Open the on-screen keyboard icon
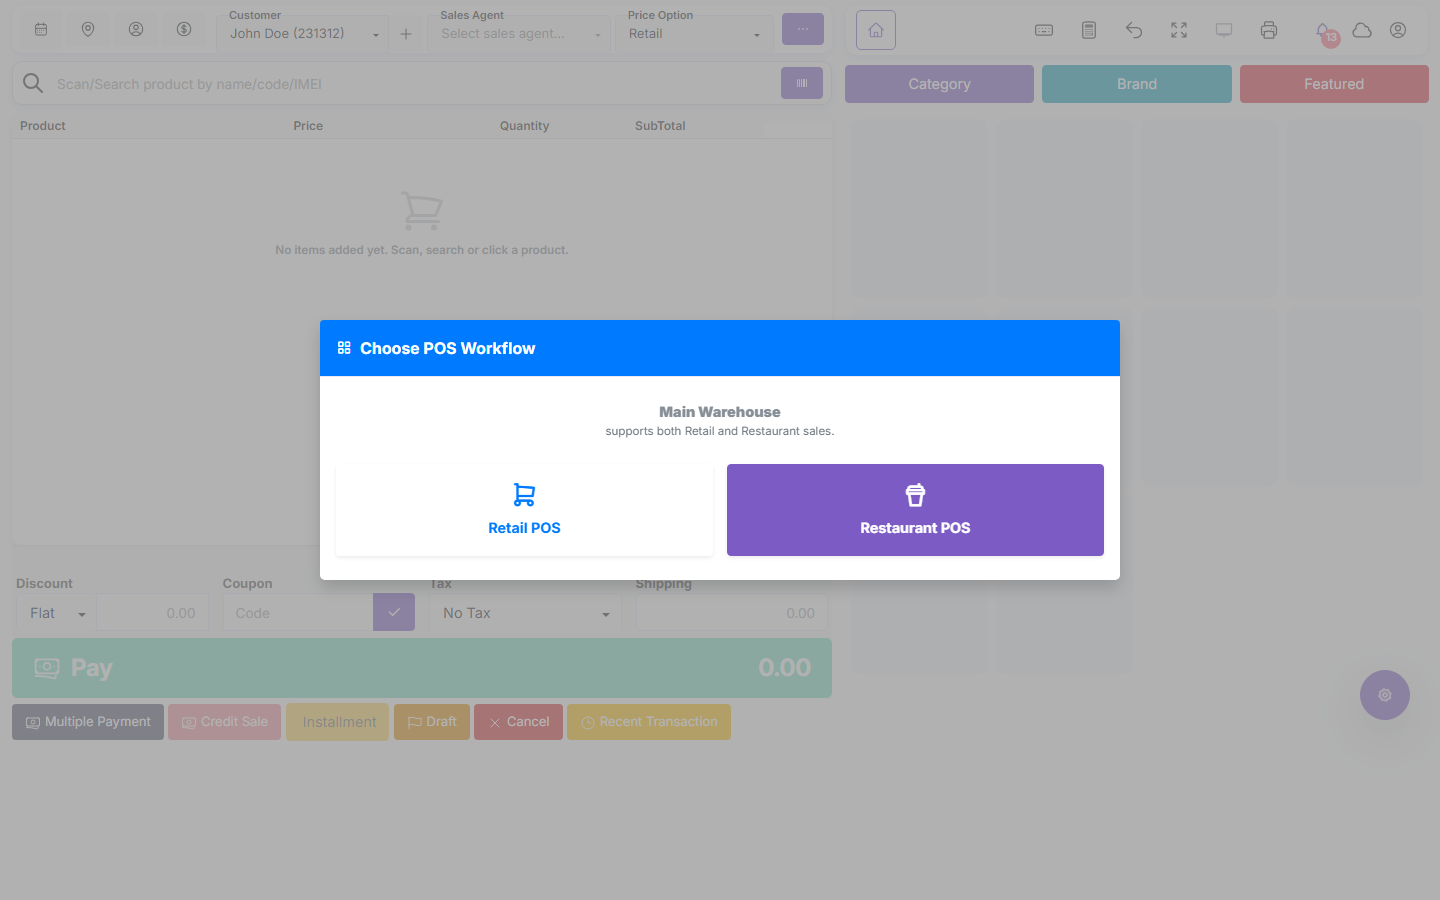The image size is (1440, 900). tap(1044, 30)
